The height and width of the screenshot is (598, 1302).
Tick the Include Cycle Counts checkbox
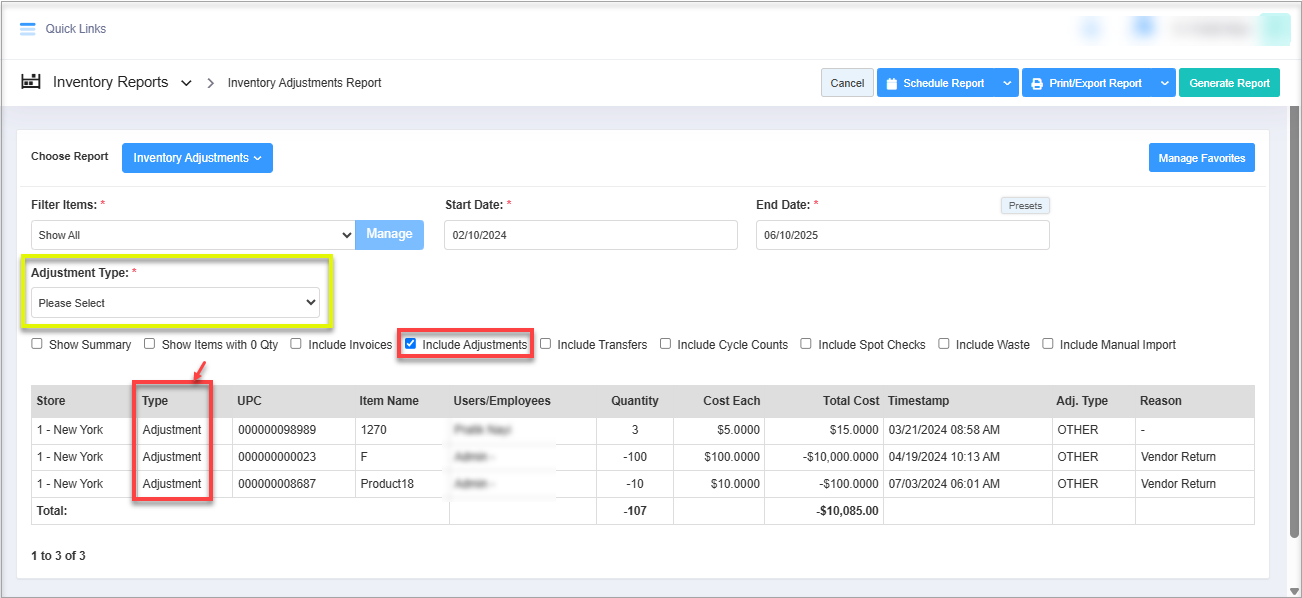pyautogui.click(x=666, y=344)
